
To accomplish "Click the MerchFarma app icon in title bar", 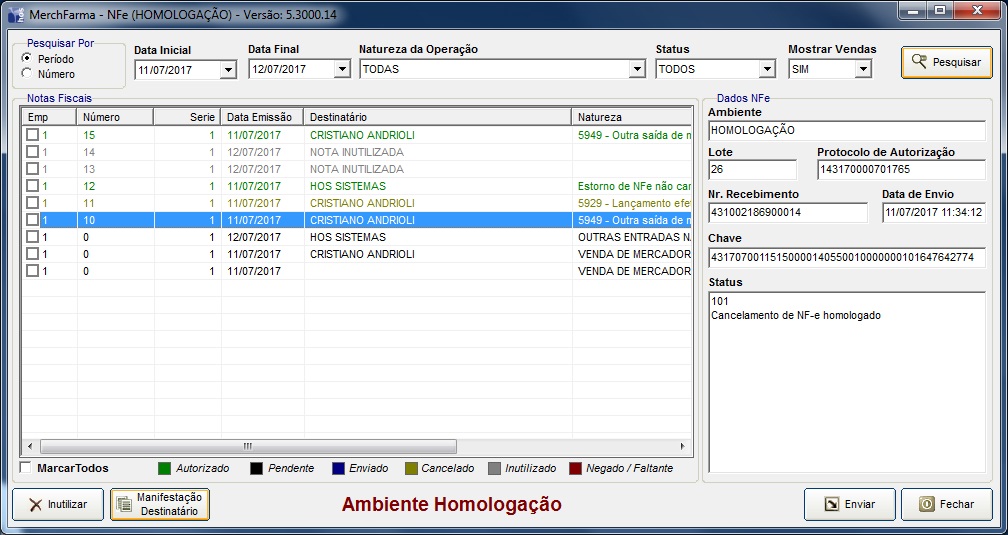I will (15, 13).
